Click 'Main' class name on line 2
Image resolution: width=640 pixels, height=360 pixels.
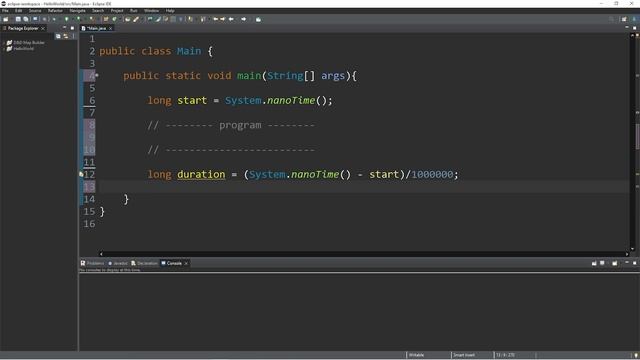[x=189, y=51]
